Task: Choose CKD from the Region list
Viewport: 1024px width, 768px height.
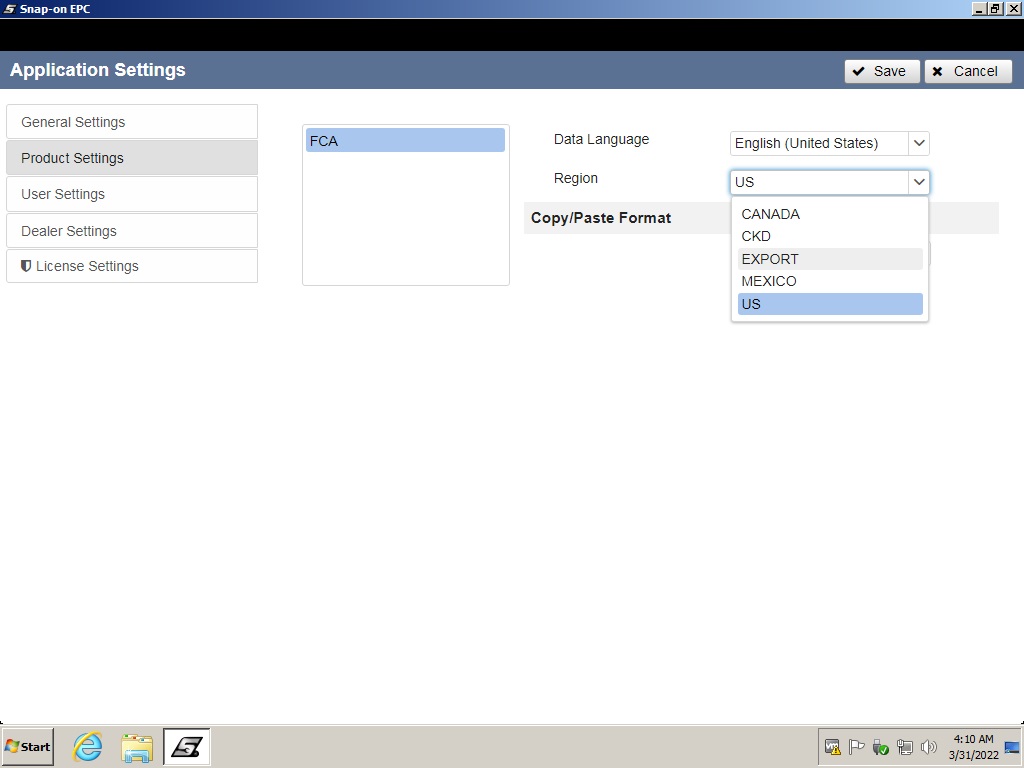Action: point(830,236)
